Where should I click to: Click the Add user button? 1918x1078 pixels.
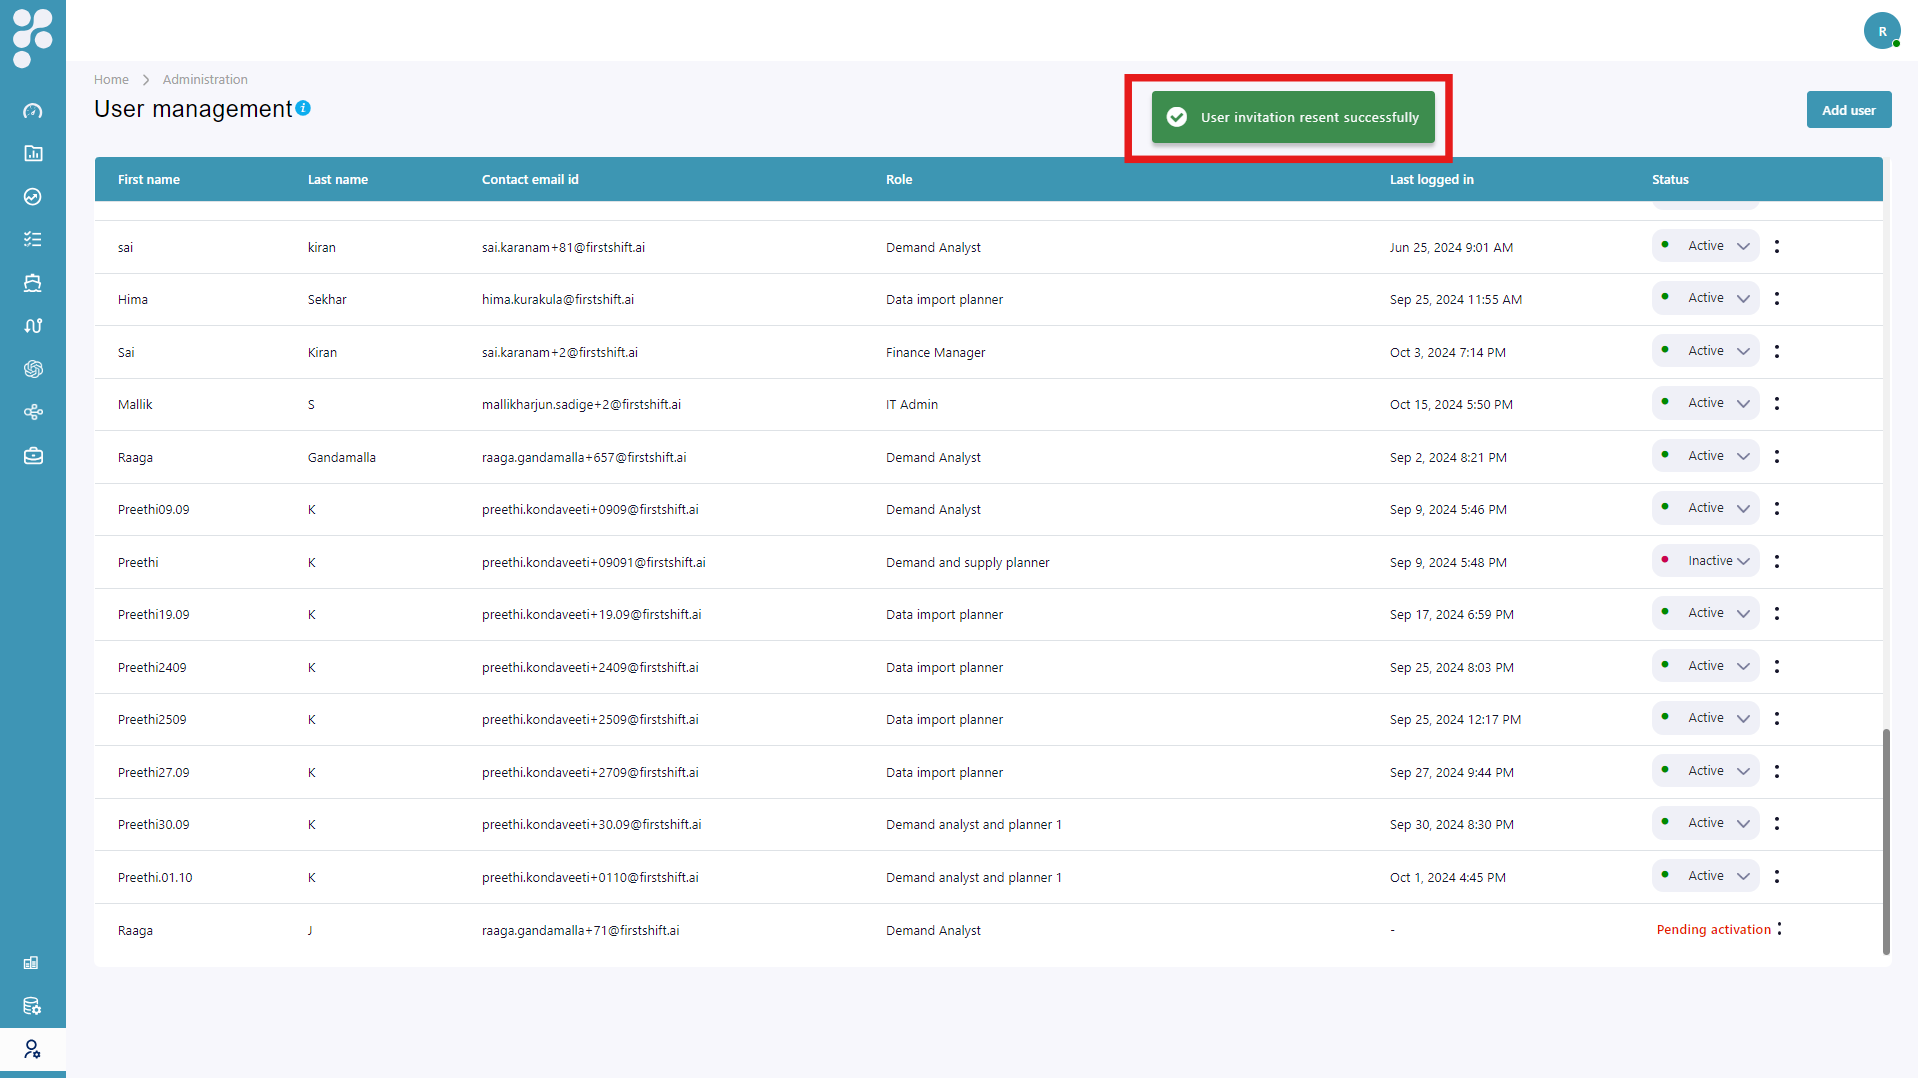(1848, 110)
